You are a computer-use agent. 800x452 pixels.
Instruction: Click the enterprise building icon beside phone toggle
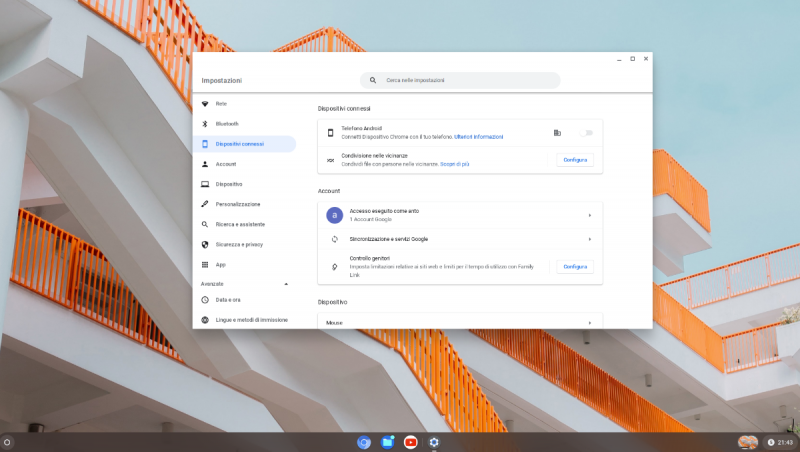pos(557,133)
